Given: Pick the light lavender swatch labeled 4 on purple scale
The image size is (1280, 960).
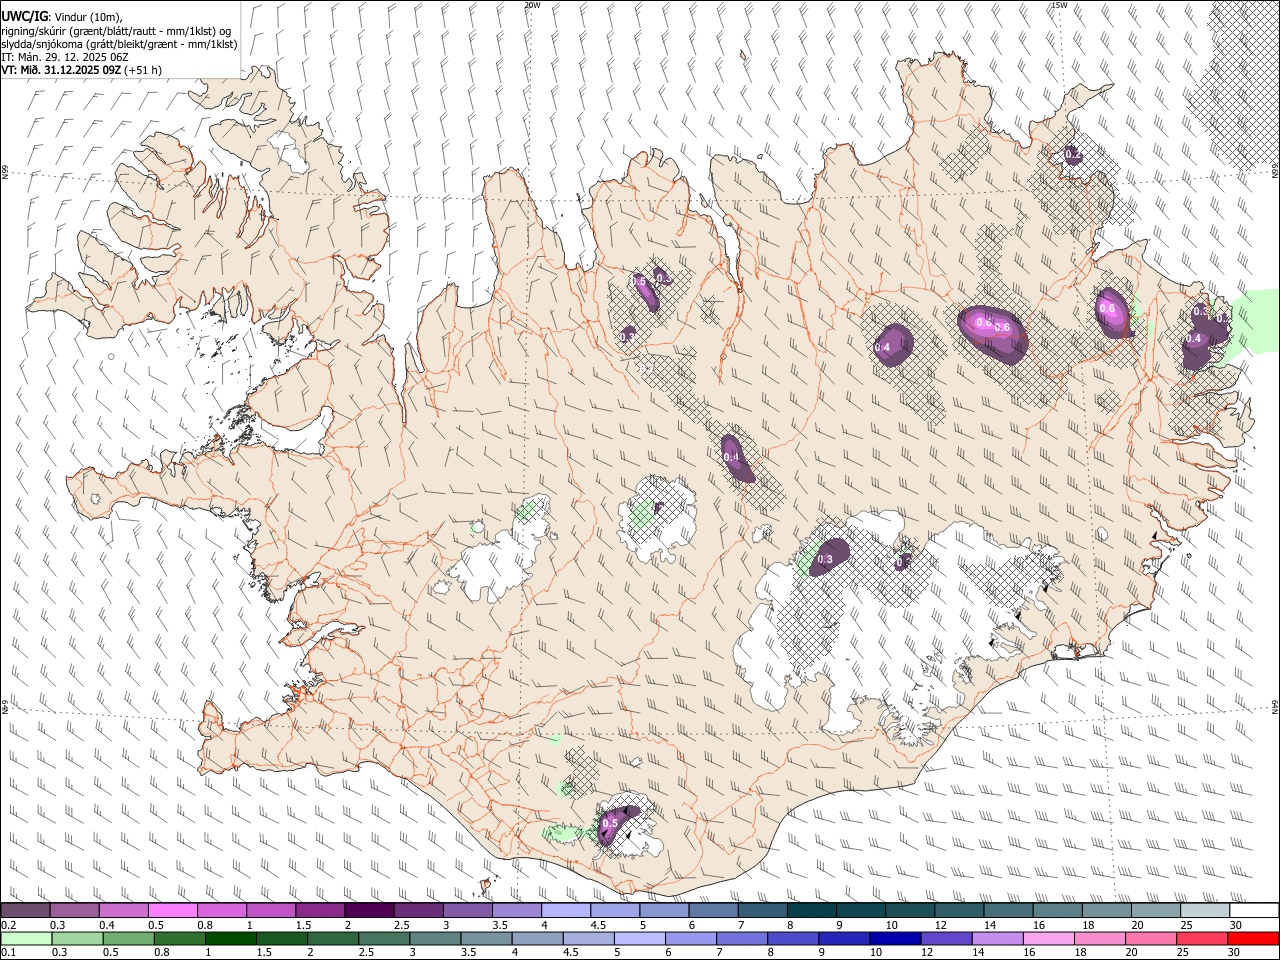Looking at the screenshot, I should tap(564, 910).
